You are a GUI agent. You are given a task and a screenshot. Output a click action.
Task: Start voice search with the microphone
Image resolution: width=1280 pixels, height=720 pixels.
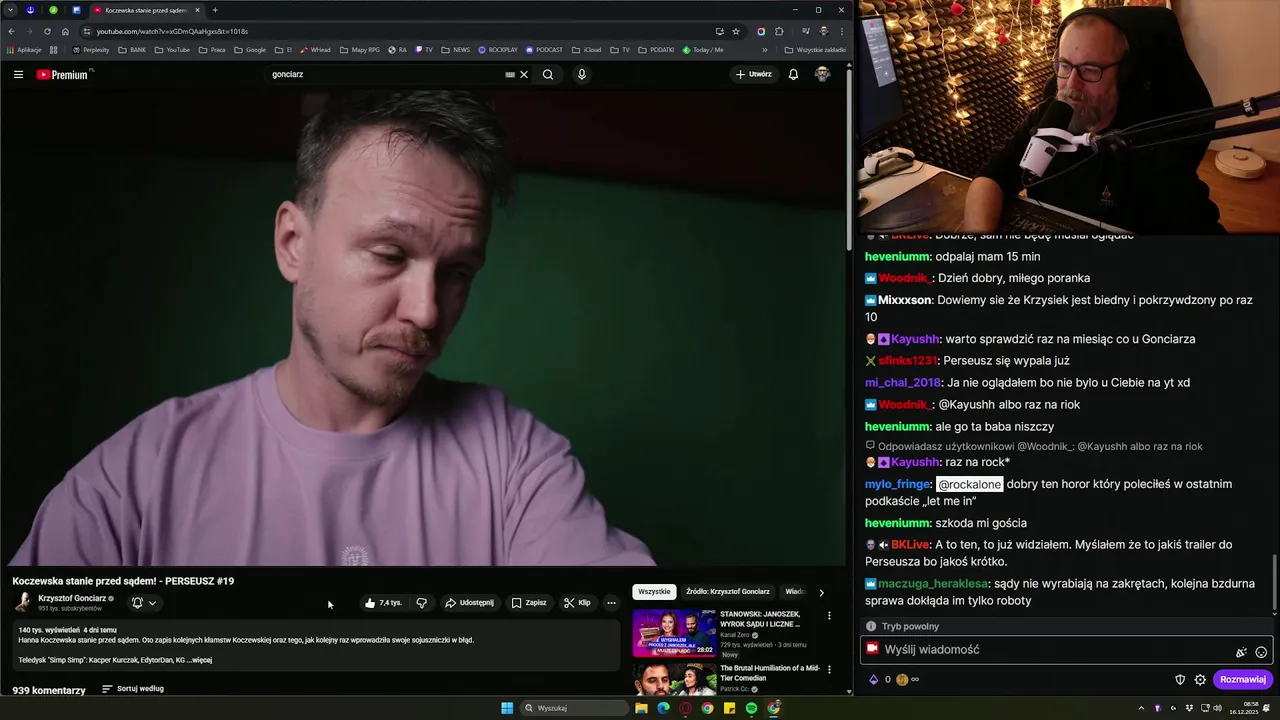coord(582,74)
